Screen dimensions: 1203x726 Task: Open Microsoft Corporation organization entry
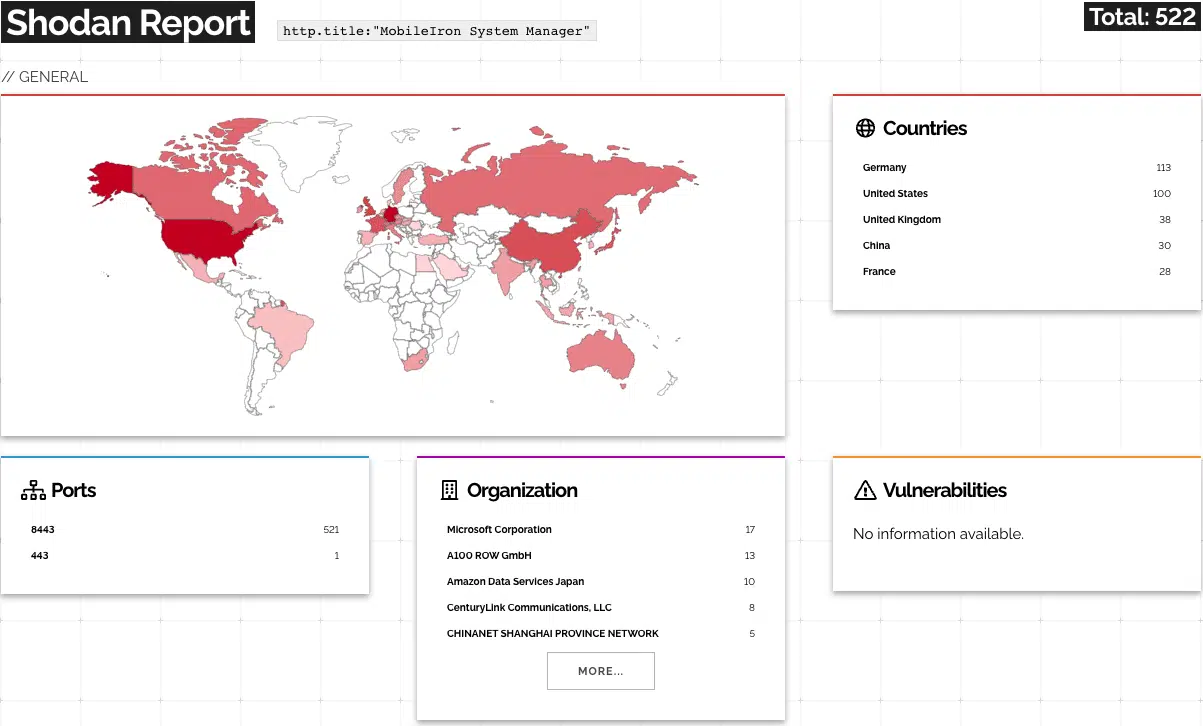point(499,530)
